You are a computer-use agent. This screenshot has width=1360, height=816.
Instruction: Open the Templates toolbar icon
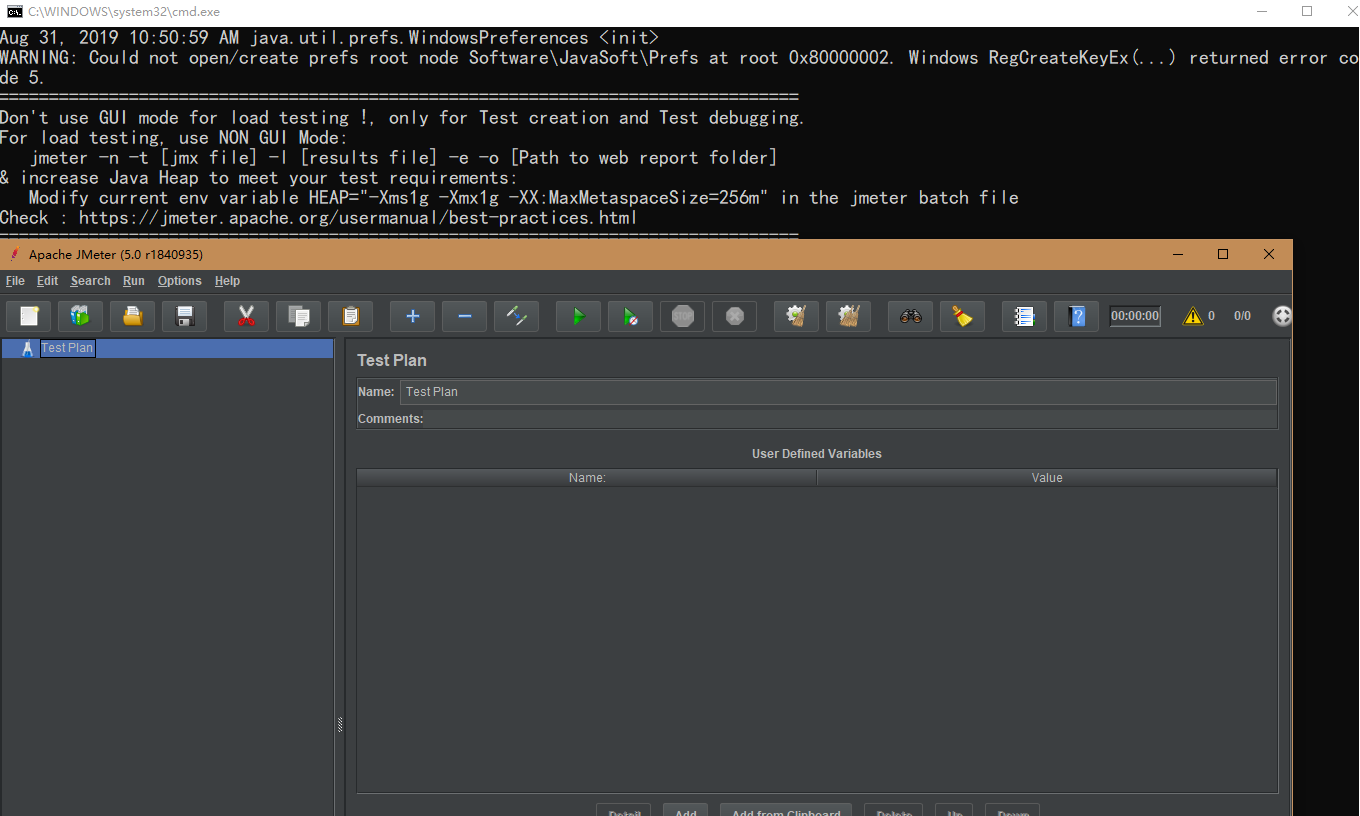[80, 316]
